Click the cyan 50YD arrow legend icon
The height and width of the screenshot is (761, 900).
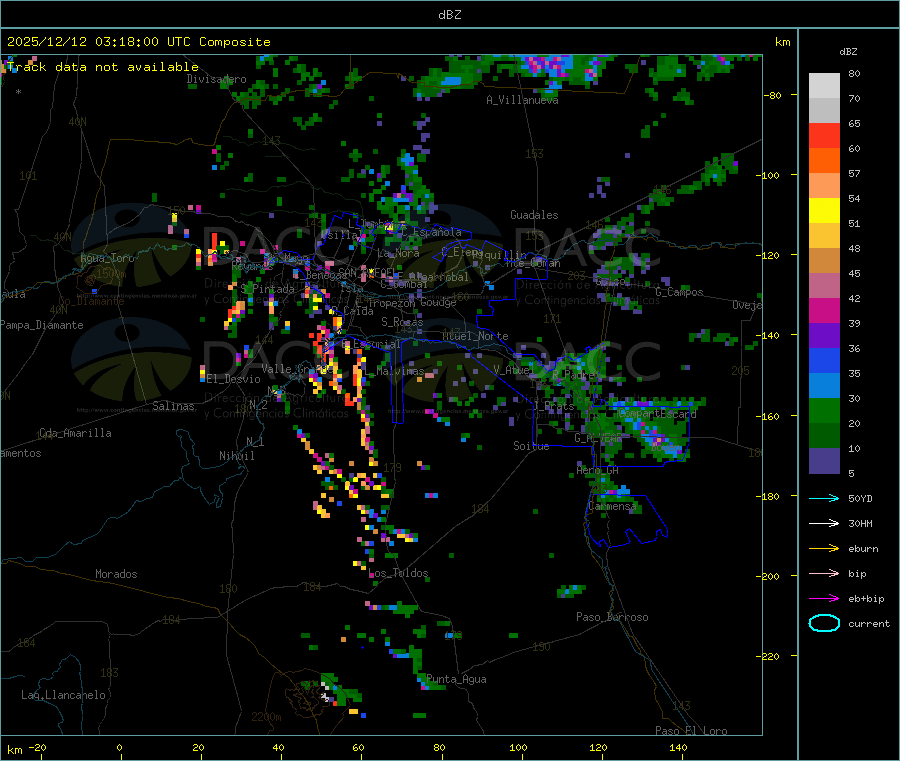coord(824,498)
